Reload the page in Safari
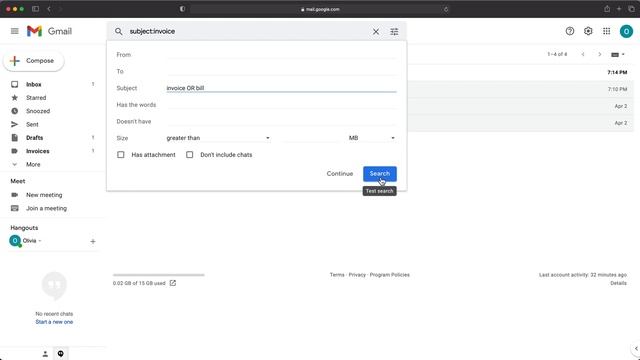This screenshot has width=640, height=360. click(x=446, y=9)
